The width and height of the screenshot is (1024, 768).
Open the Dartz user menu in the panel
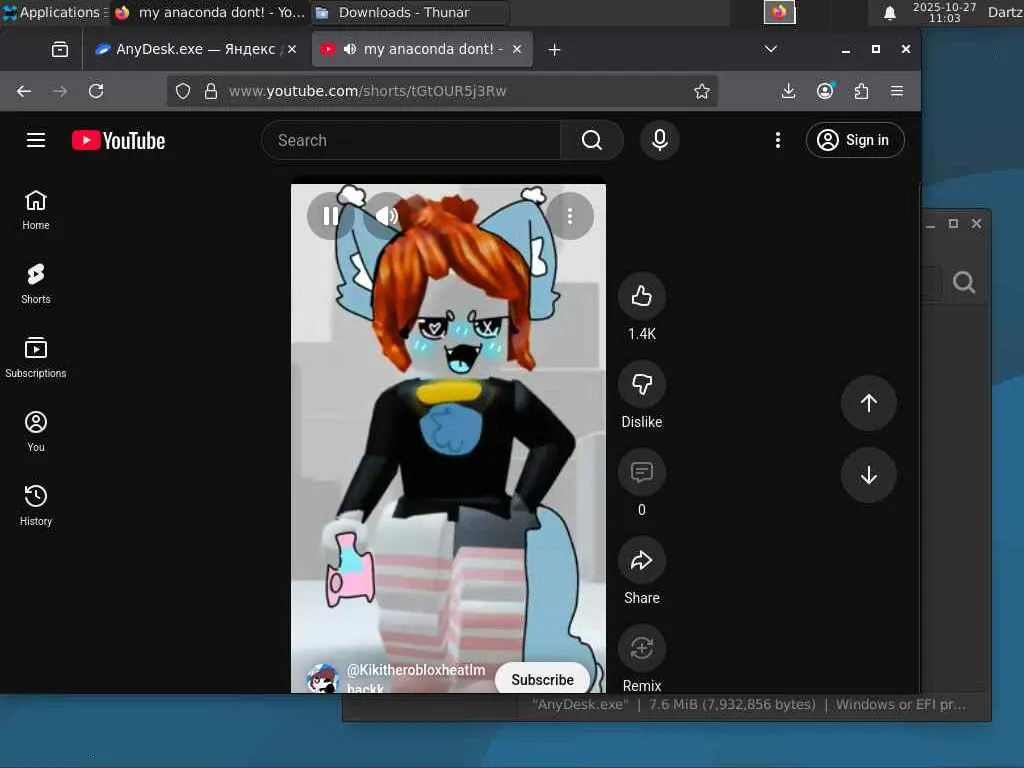pos(1004,12)
